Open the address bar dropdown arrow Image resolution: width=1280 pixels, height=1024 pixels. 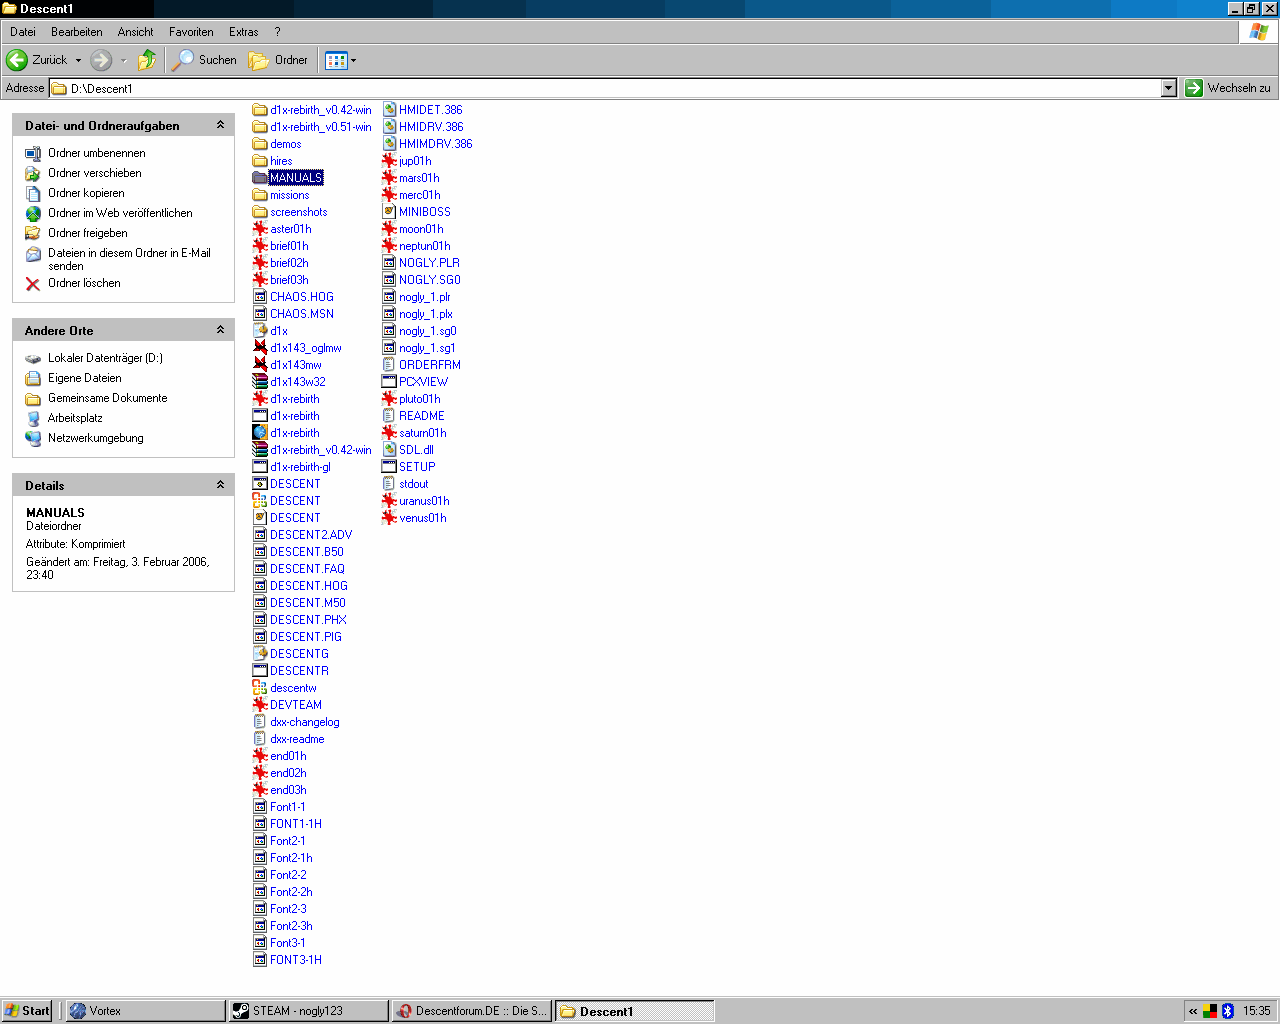(1168, 88)
